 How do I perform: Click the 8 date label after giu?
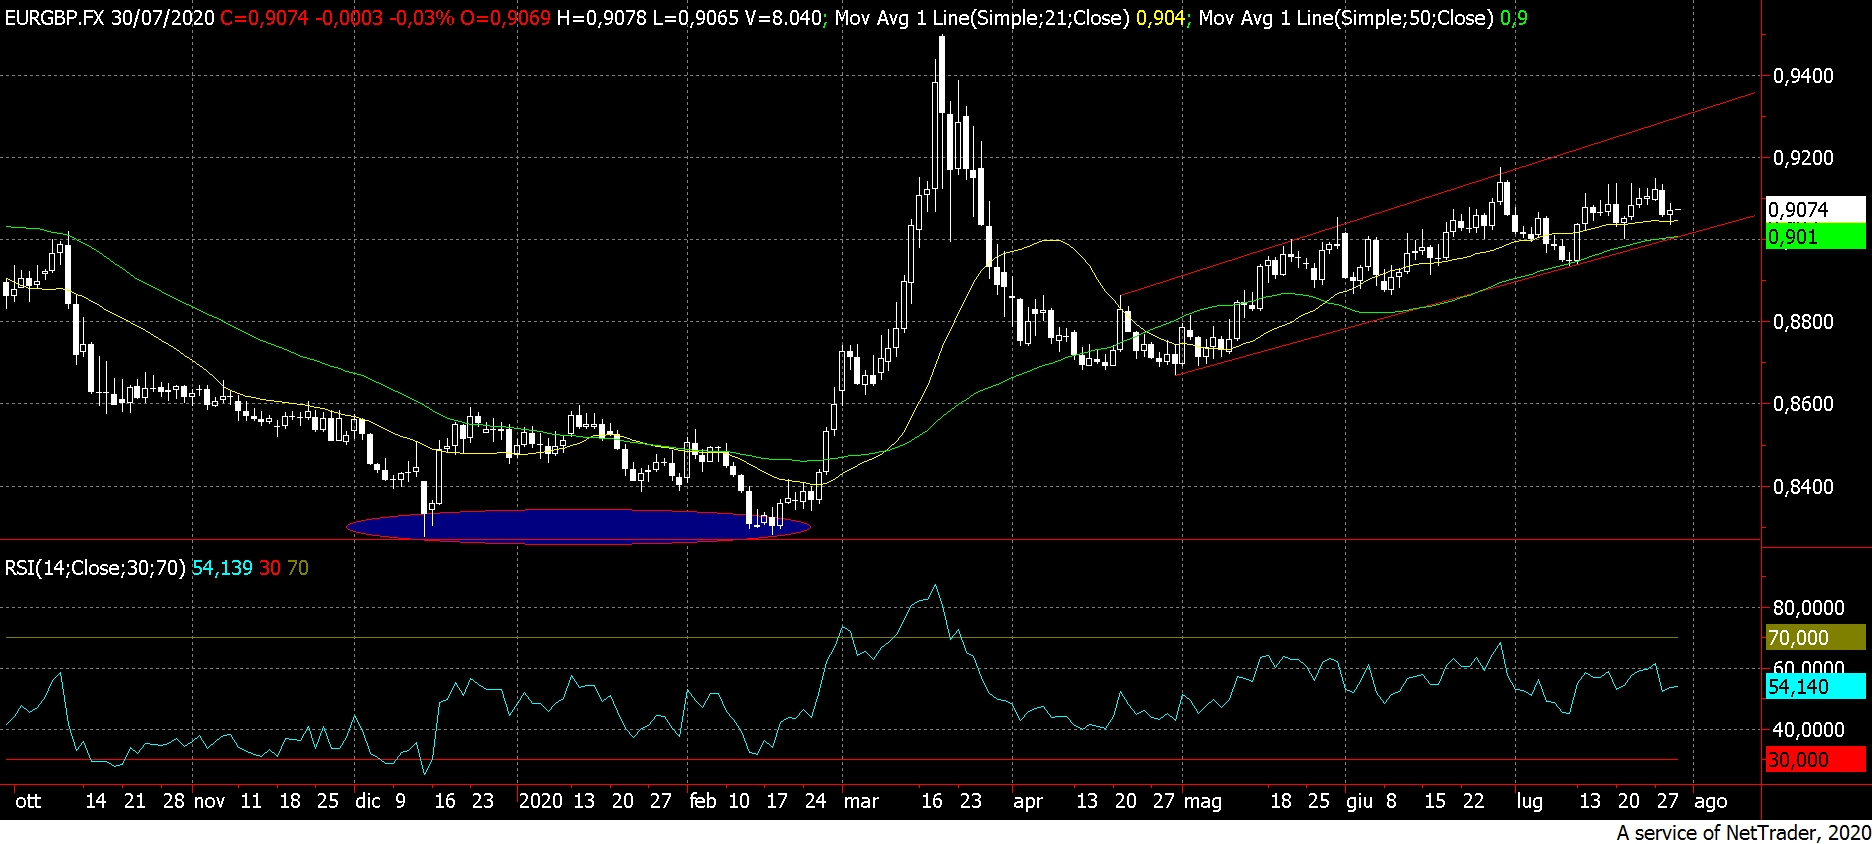coord(1391,801)
